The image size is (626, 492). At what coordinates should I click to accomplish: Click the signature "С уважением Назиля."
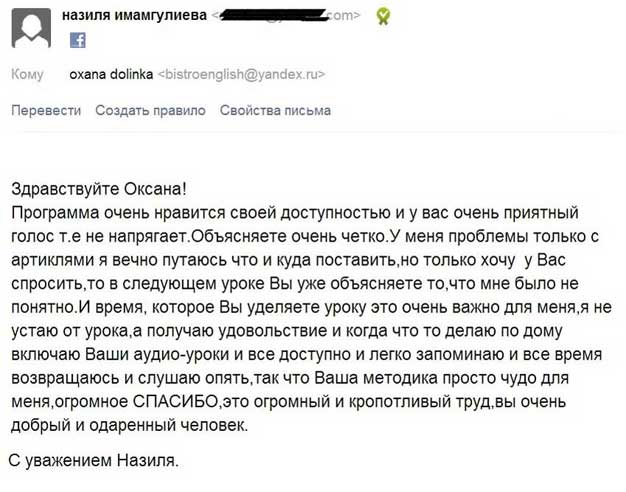pos(93,460)
